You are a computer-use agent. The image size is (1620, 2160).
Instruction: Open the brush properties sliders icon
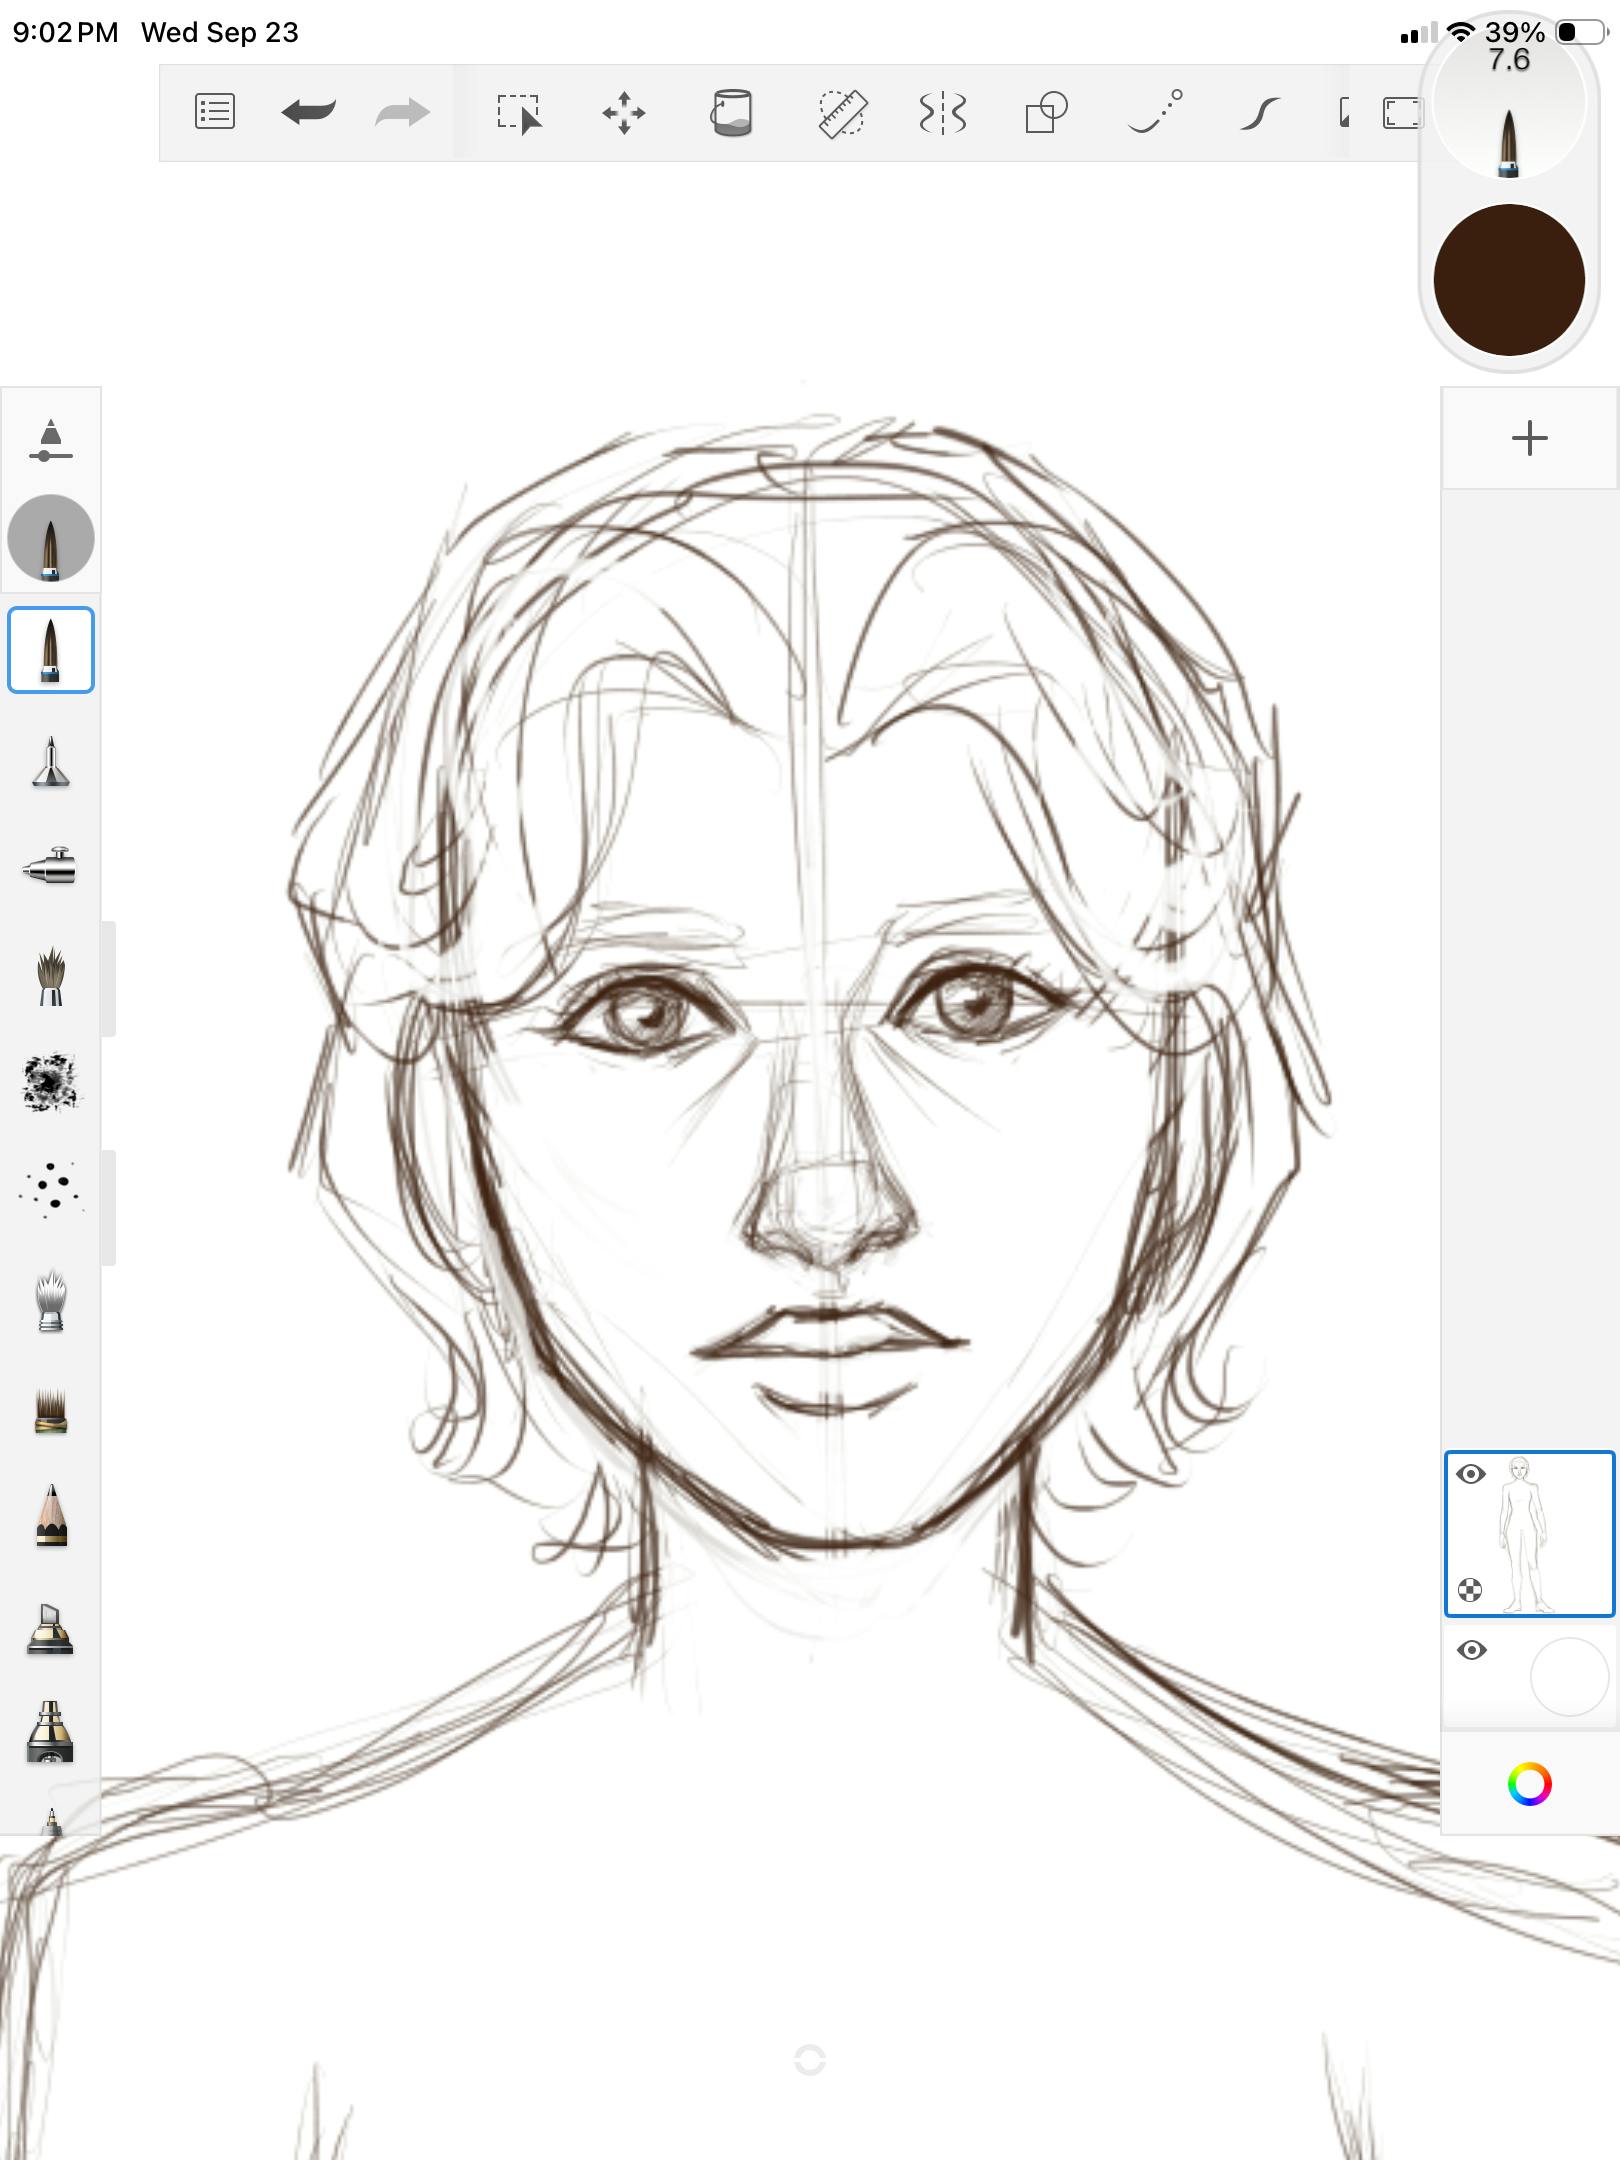click(x=51, y=440)
